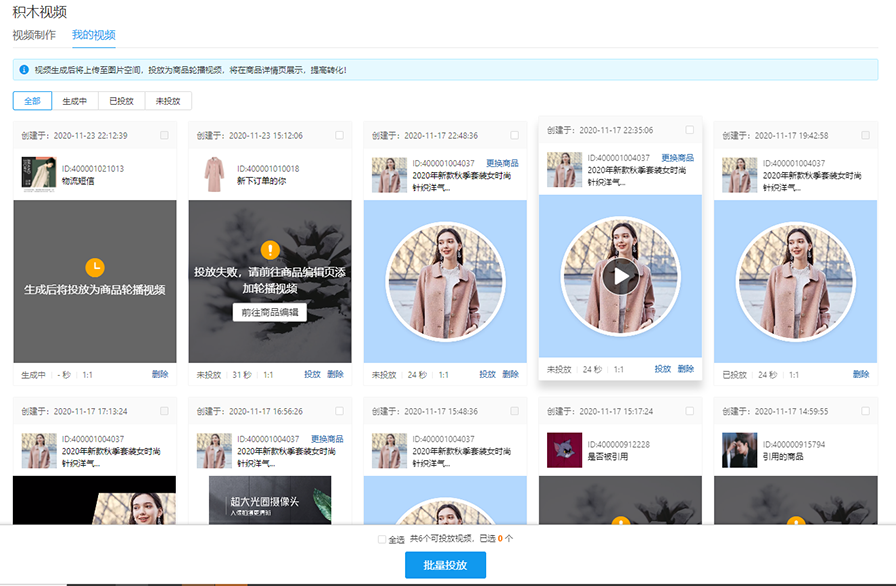Click the 前往商品编辑 button

(270, 312)
